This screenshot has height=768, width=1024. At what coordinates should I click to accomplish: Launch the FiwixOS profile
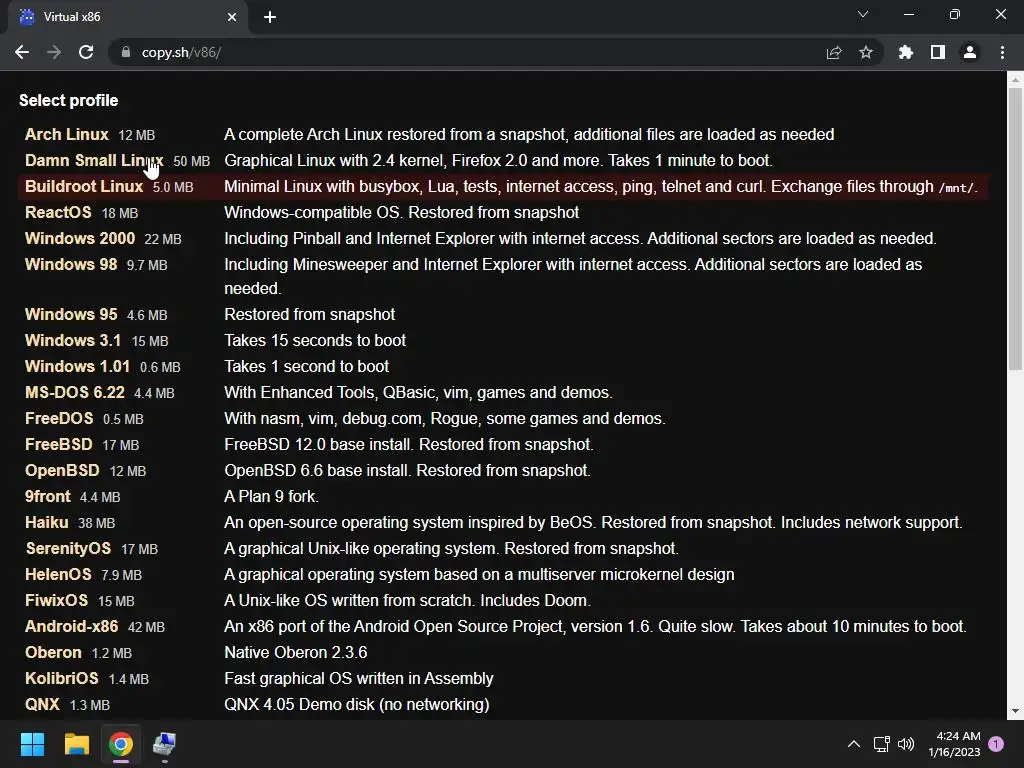[x=56, y=601]
